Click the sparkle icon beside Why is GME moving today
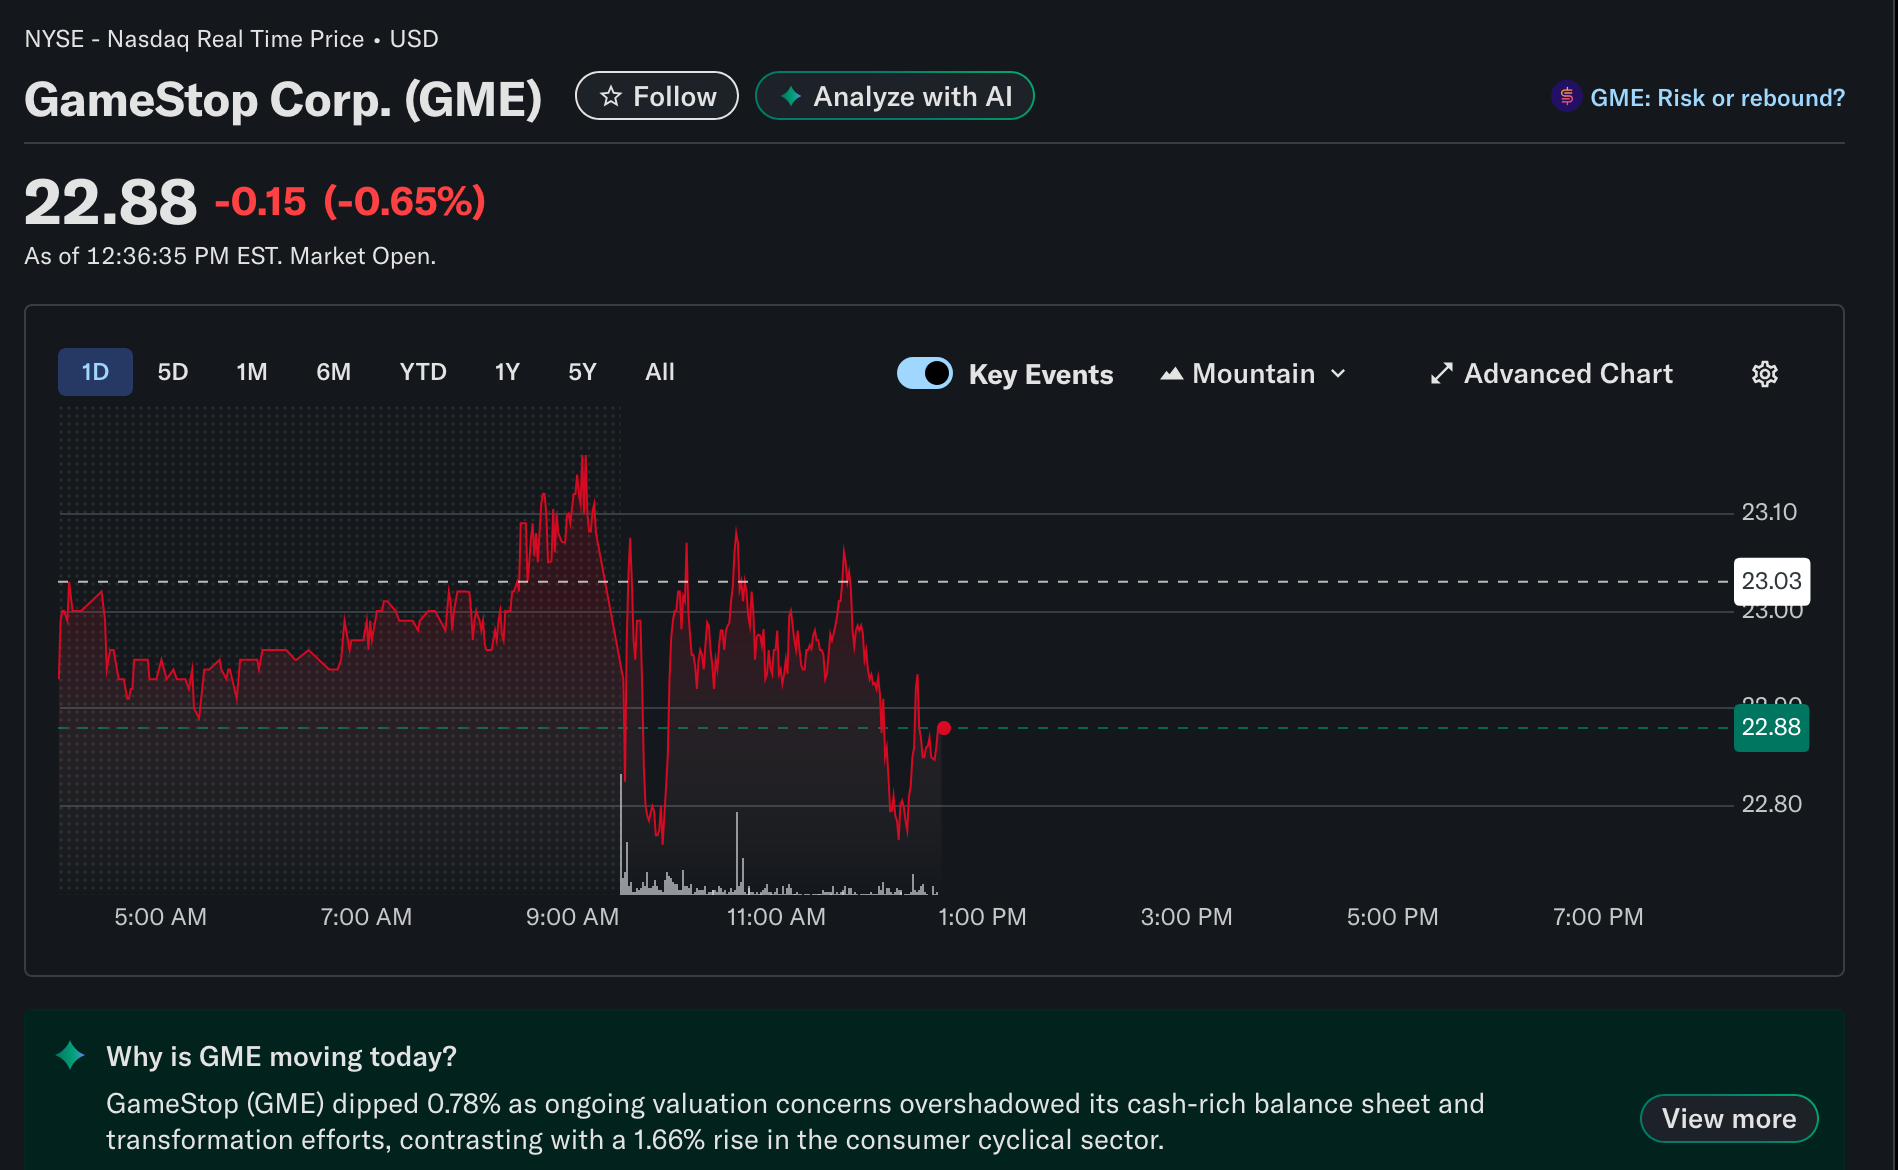The width and height of the screenshot is (1898, 1170). click(x=70, y=1055)
